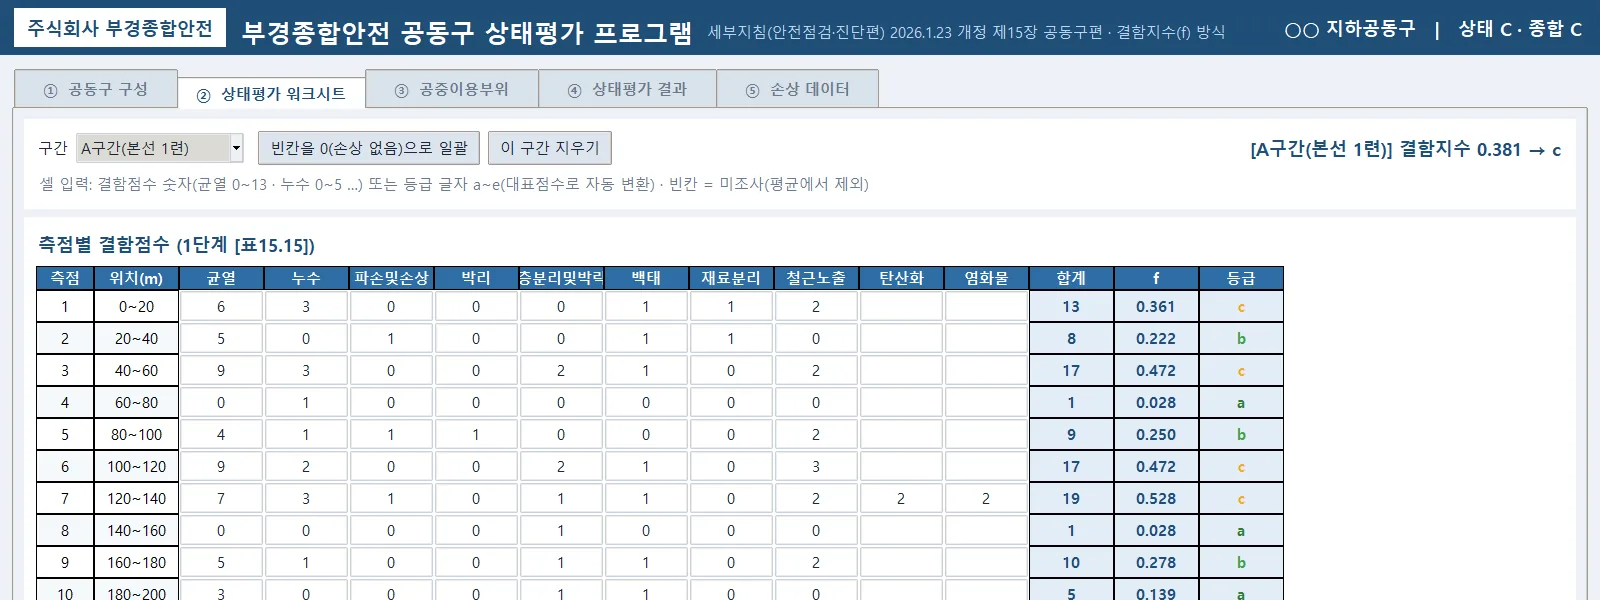Edit empty 염화물 cell in row 20~40
Screen dimensions: 1600x600
click(x=986, y=338)
